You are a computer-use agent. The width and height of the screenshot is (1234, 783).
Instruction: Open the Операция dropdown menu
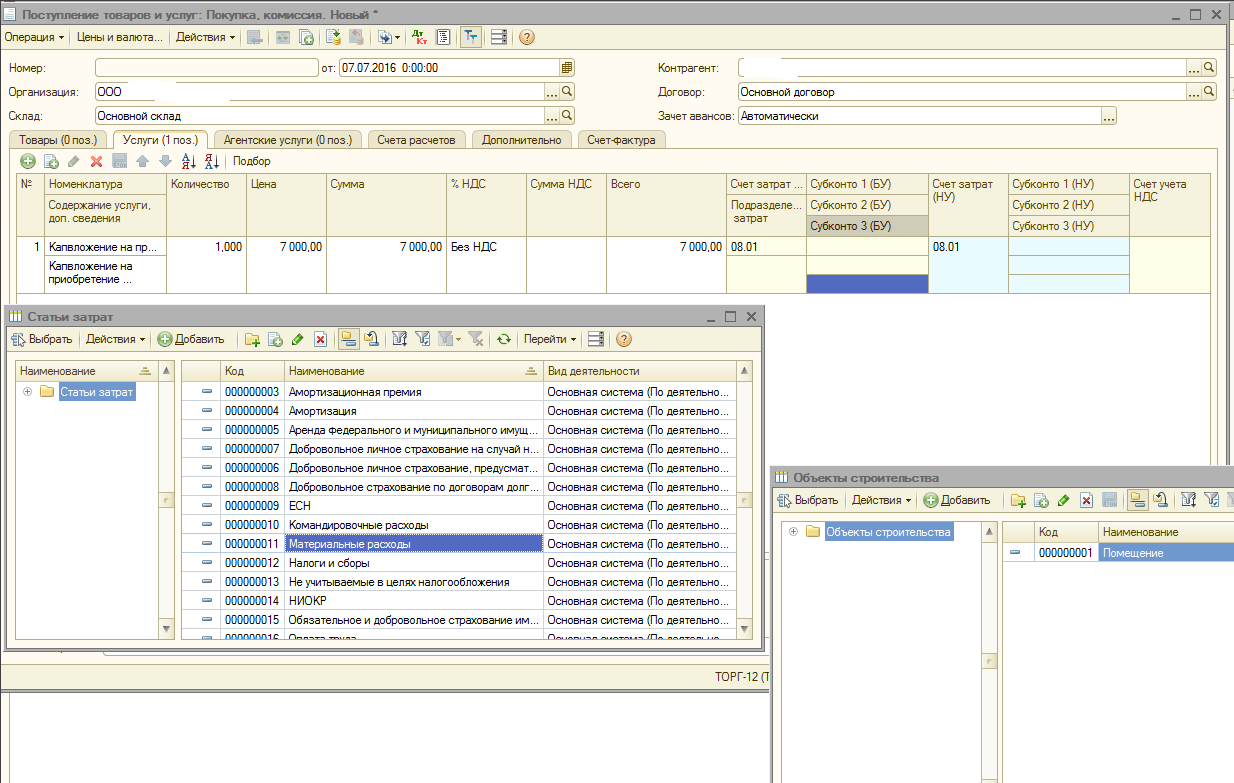click(x=34, y=37)
